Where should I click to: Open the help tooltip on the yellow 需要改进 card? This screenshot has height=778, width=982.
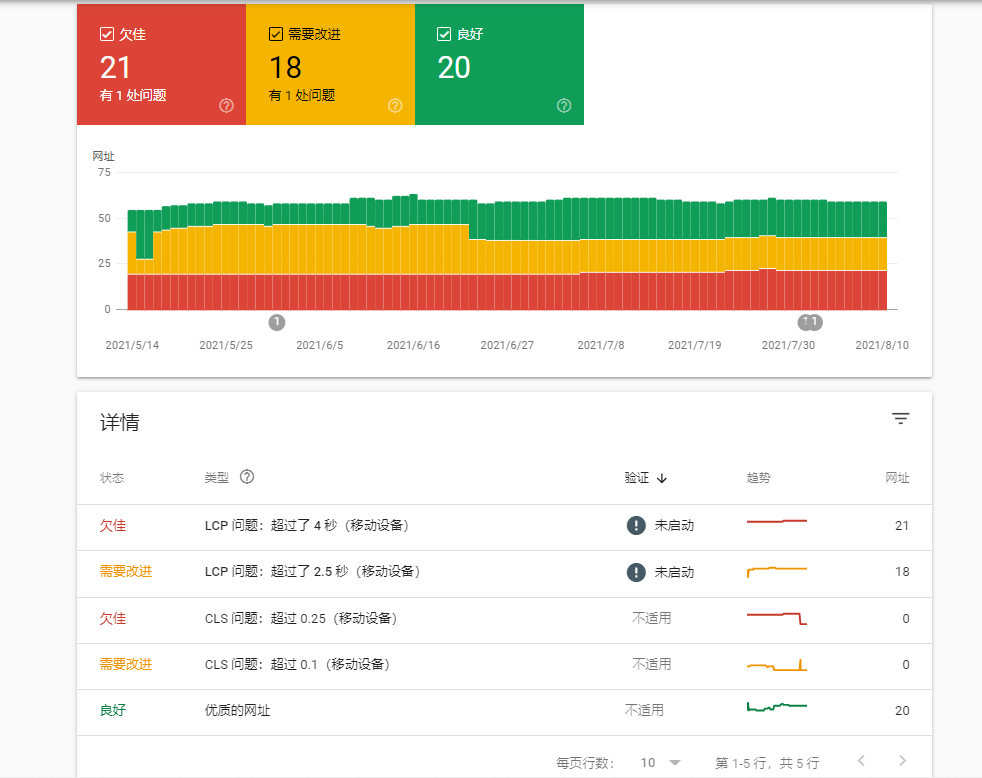click(x=395, y=103)
